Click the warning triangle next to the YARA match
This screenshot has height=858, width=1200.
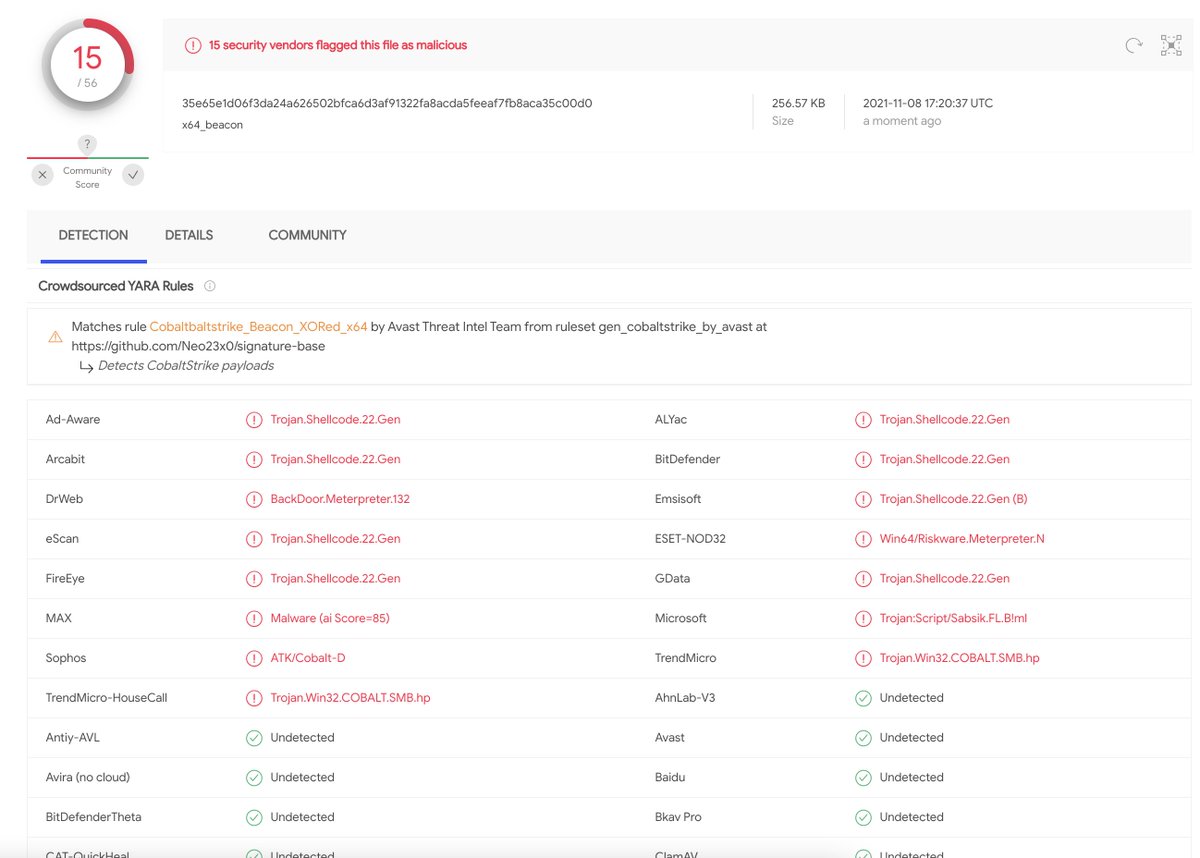(x=55, y=337)
